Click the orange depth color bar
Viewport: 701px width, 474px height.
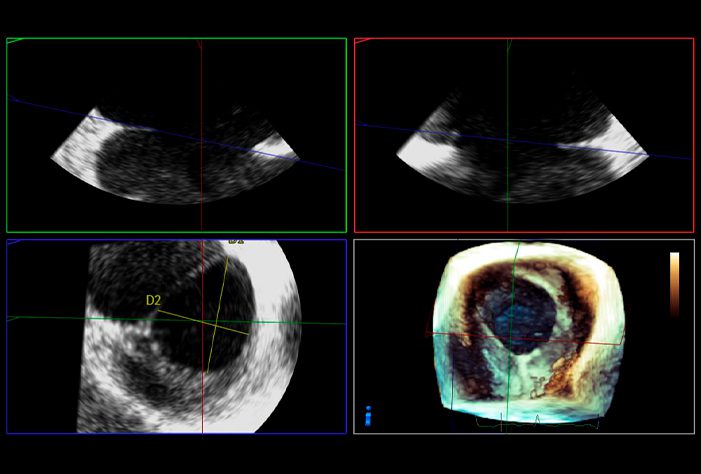674,284
